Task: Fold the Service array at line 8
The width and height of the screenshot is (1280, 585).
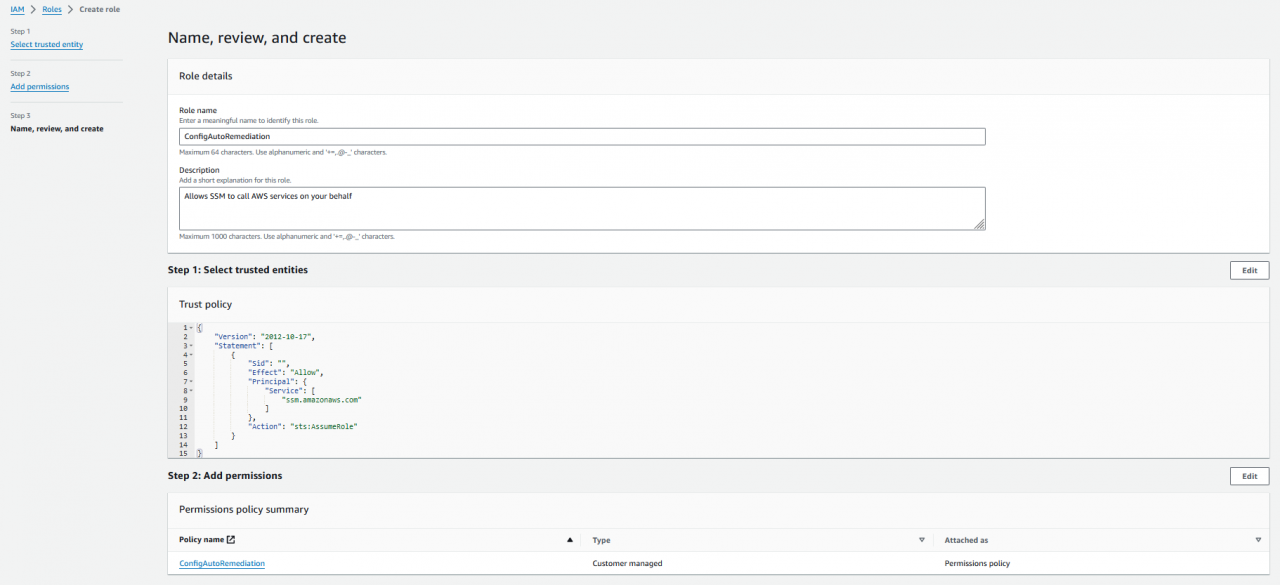Action: (190, 390)
